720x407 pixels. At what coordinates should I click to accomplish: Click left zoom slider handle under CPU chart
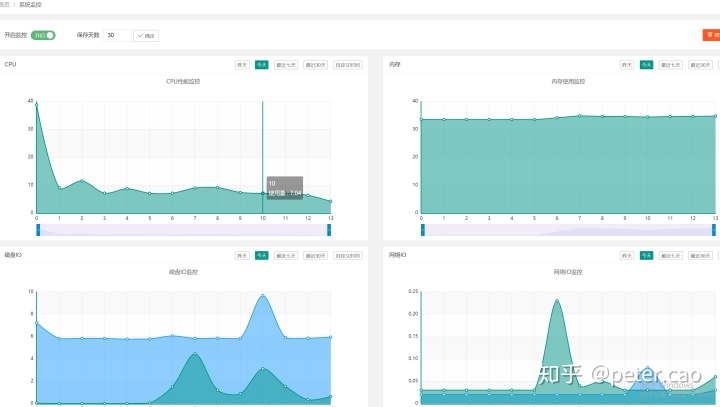(38, 229)
